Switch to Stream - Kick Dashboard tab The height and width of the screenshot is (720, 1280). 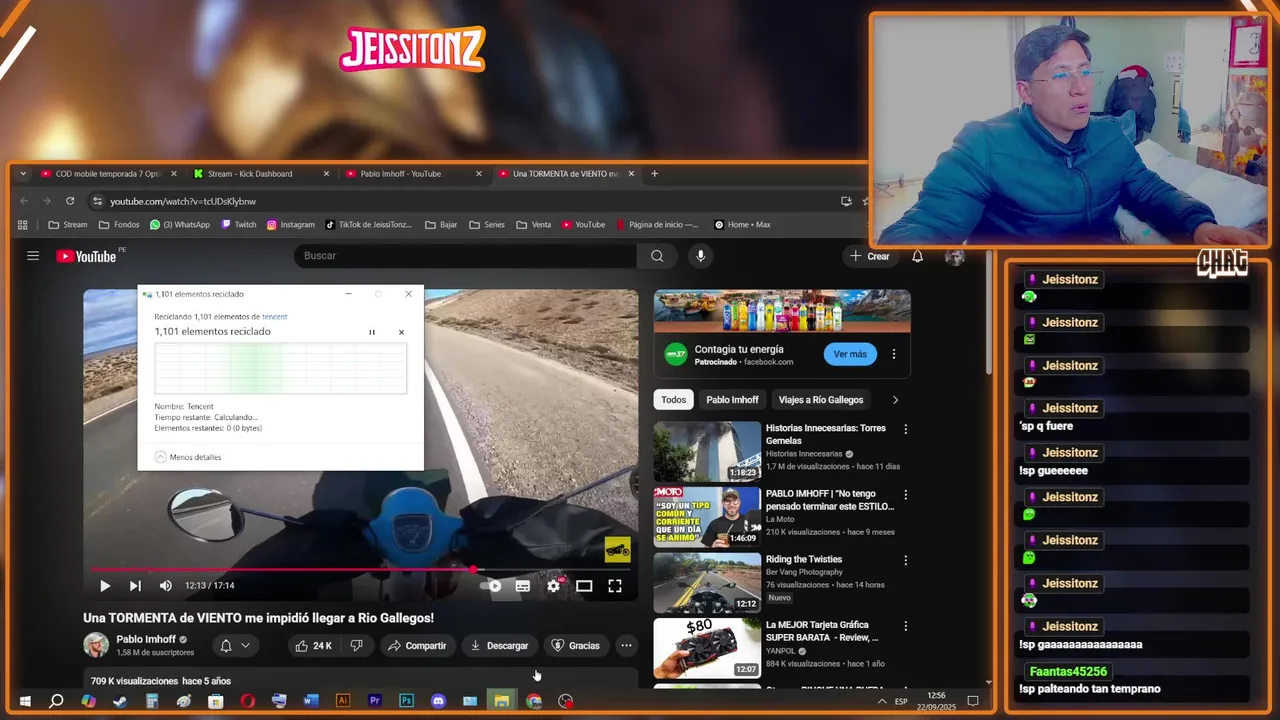pos(261,174)
